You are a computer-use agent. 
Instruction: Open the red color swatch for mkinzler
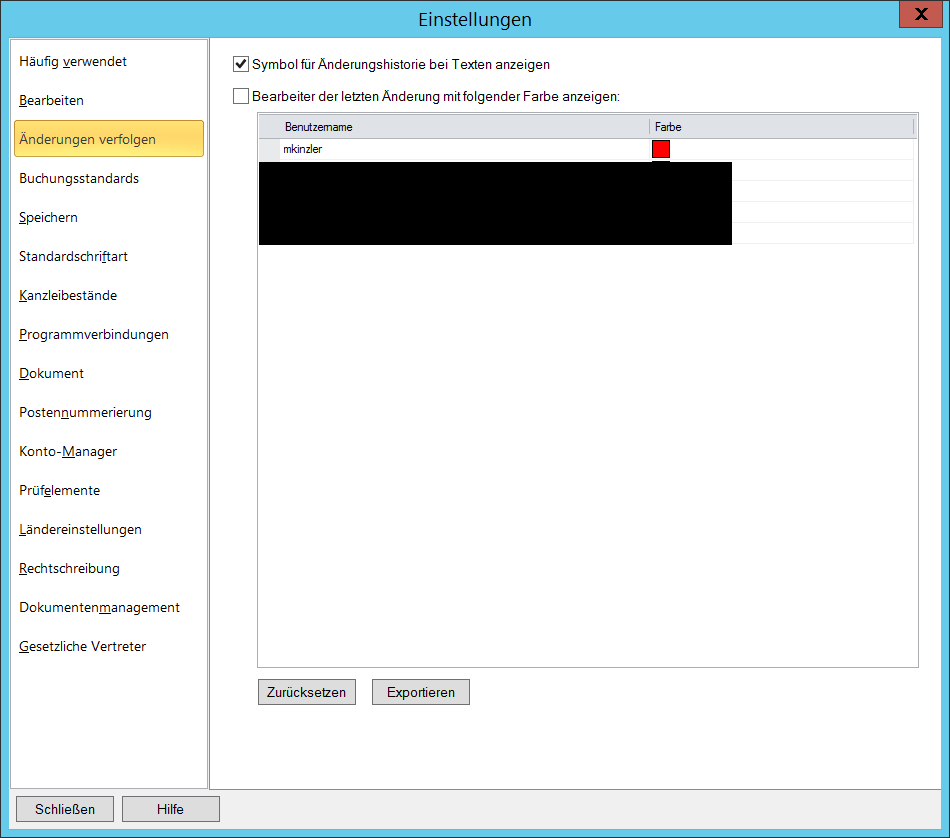pyautogui.click(x=660, y=148)
